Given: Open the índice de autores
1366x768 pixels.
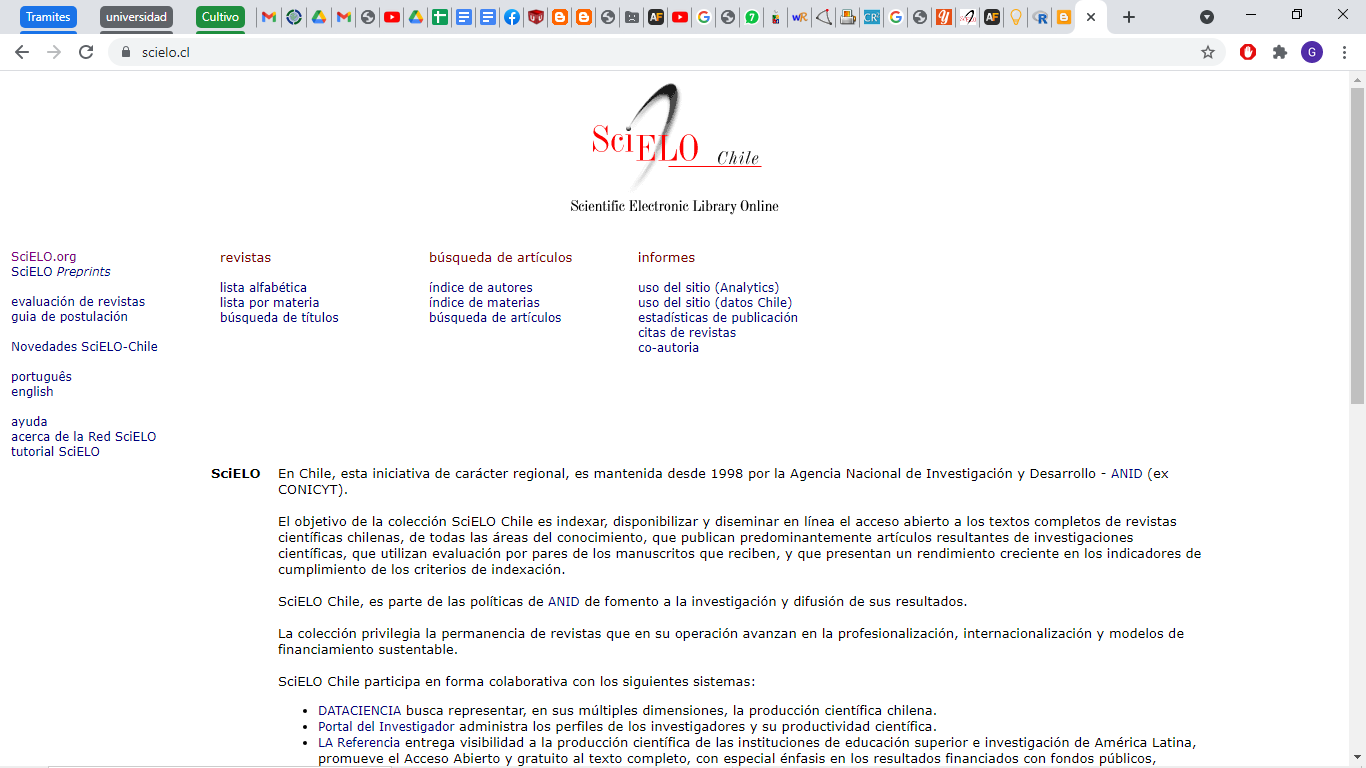Looking at the screenshot, I should click(481, 288).
